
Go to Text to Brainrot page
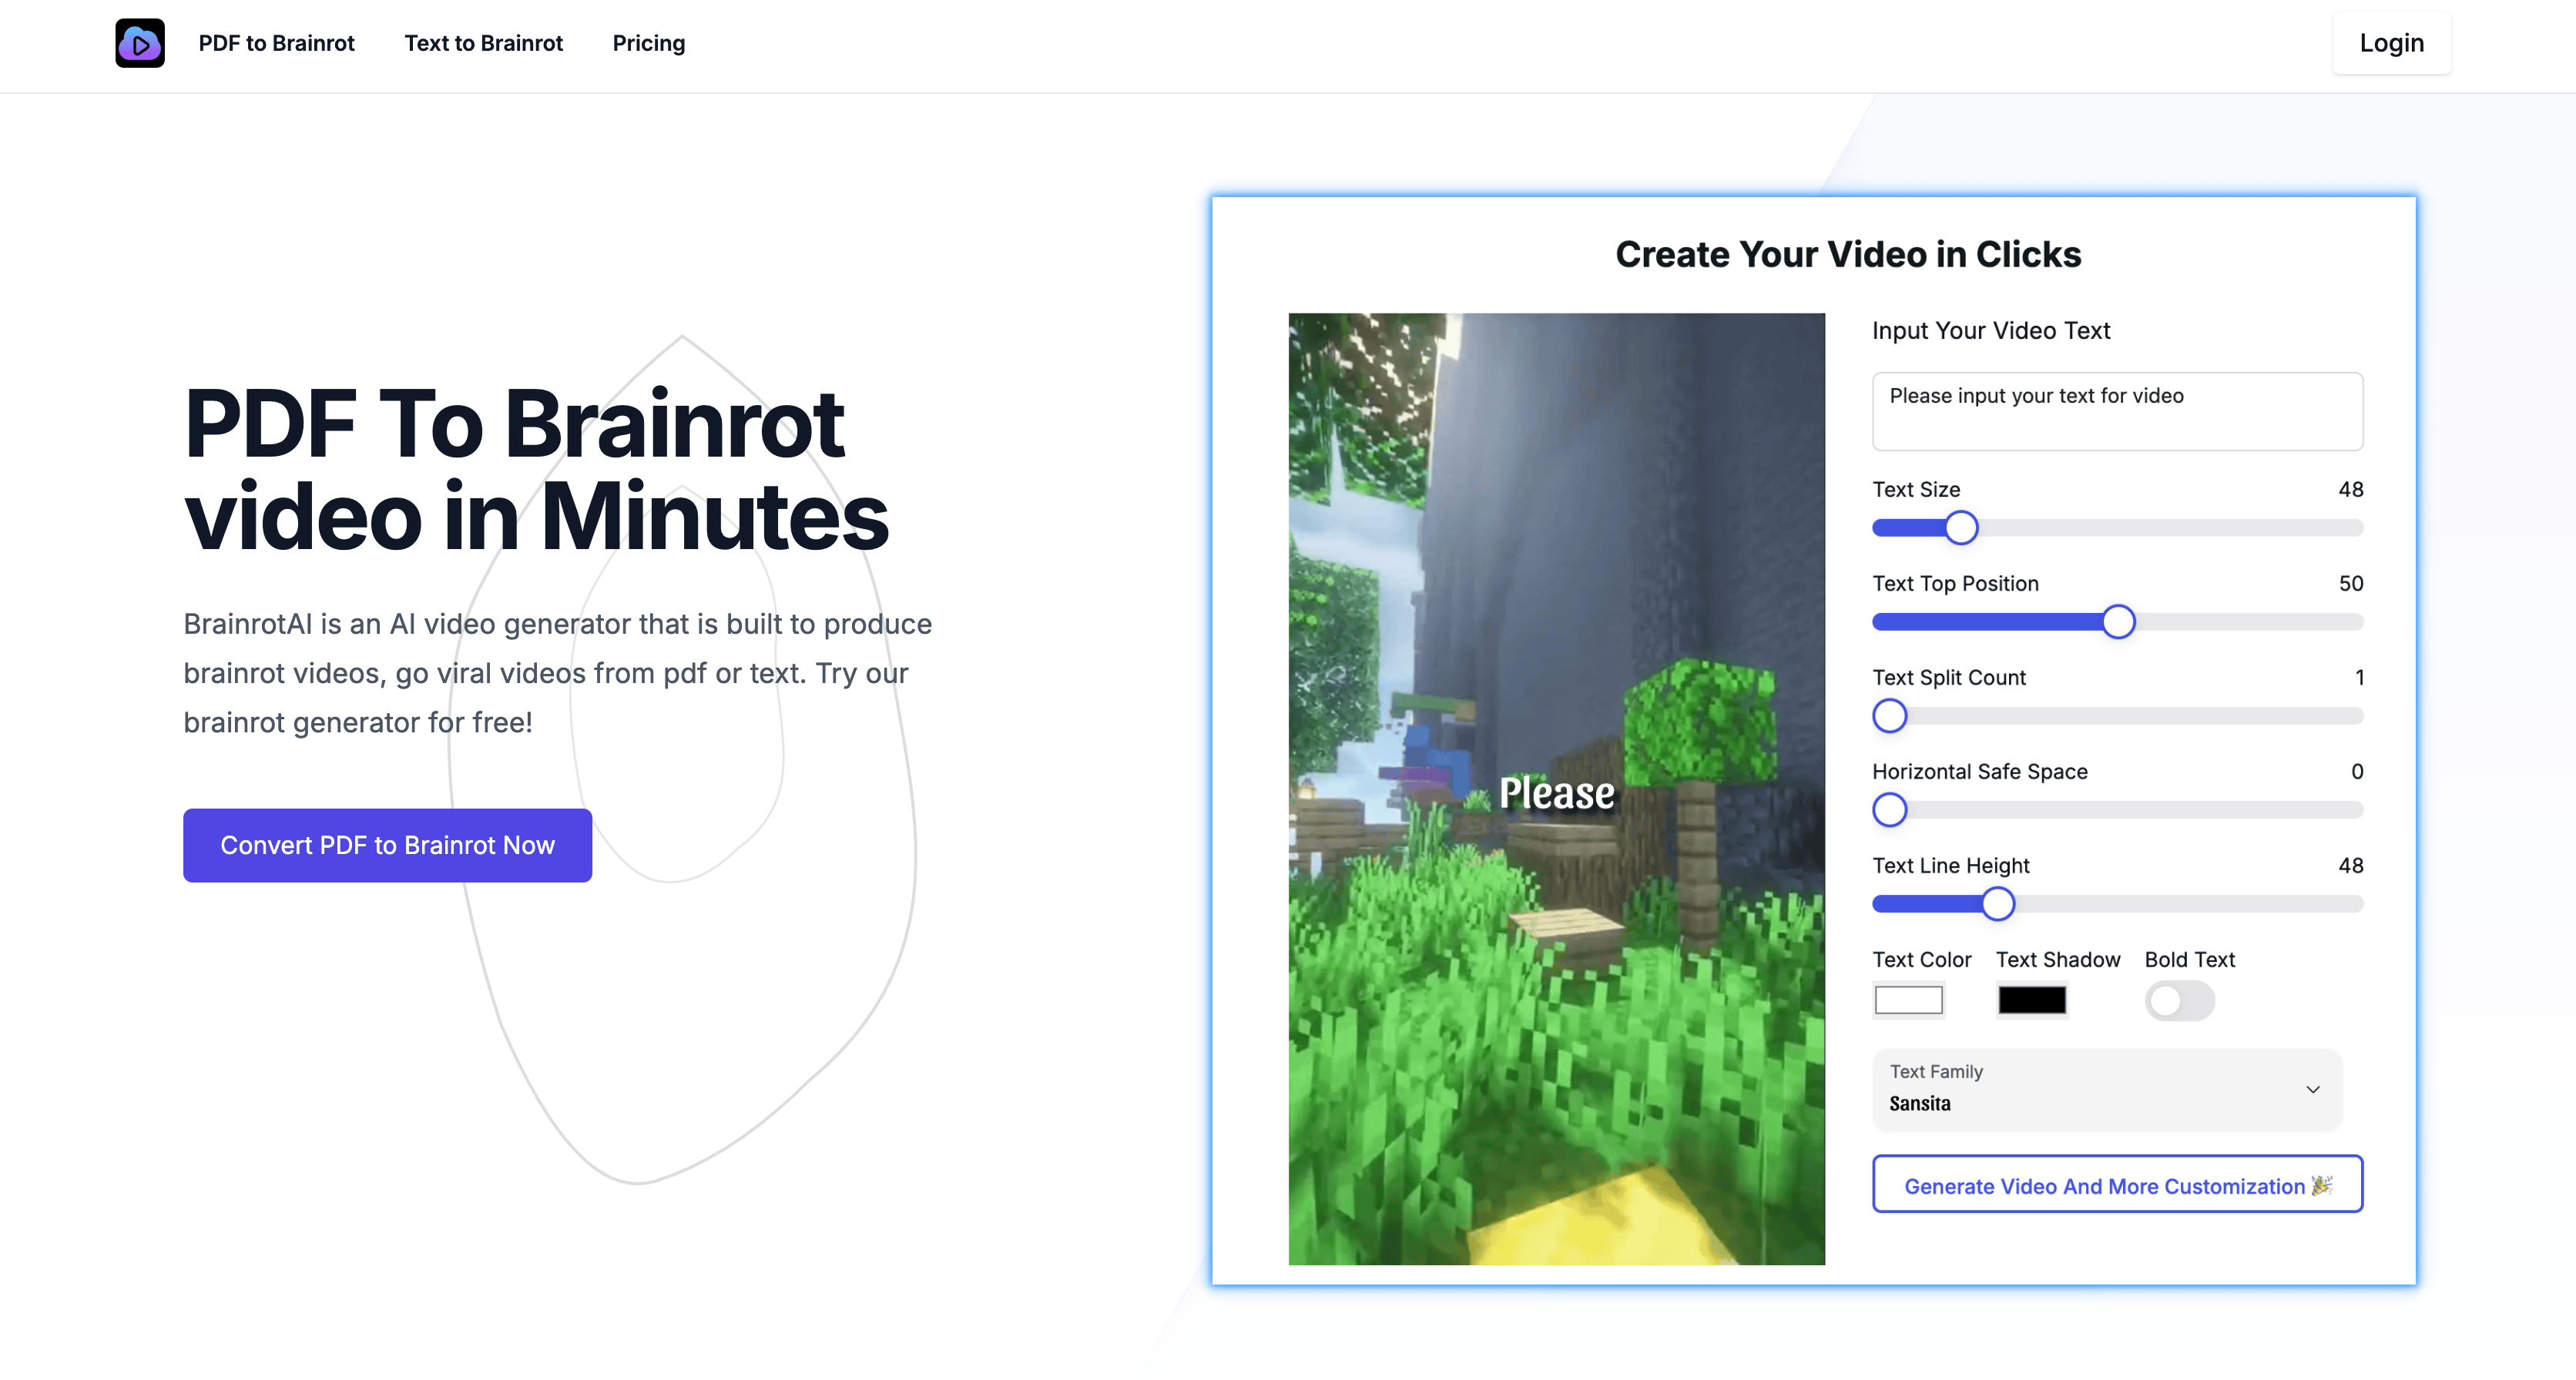tap(483, 43)
